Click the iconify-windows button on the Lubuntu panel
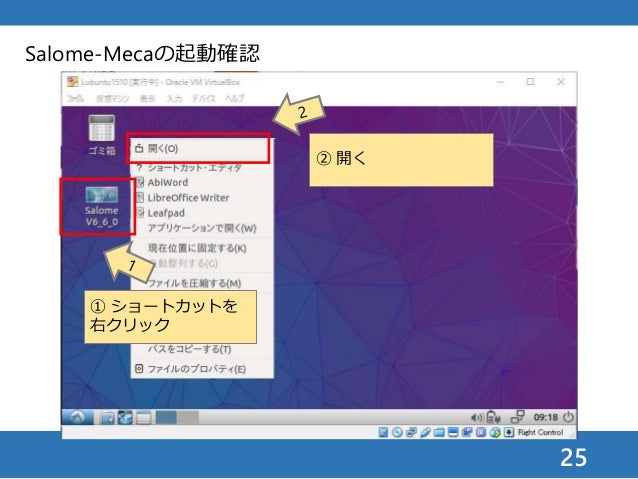Screen dimensions: 638x479 [x=143, y=418]
